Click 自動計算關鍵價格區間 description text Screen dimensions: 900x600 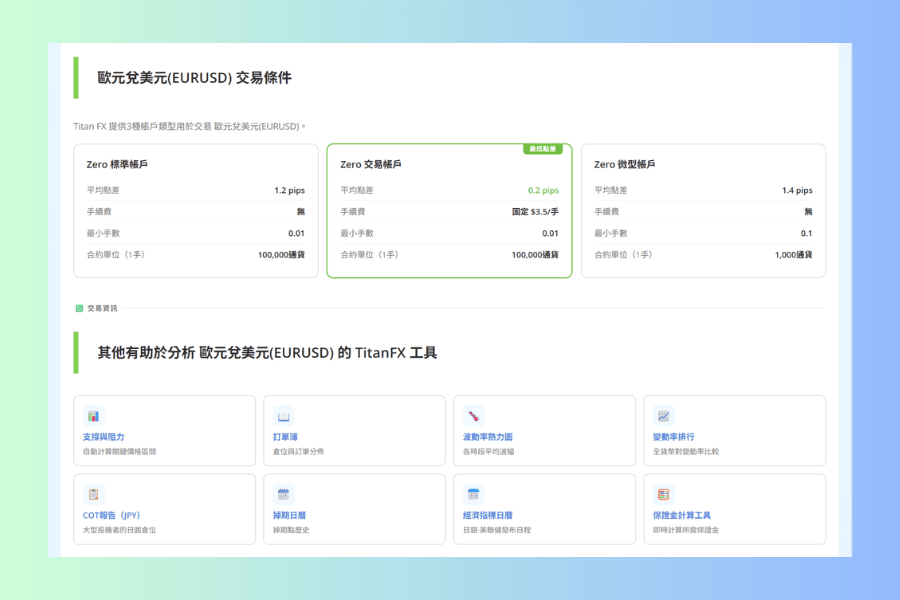click(119, 451)
